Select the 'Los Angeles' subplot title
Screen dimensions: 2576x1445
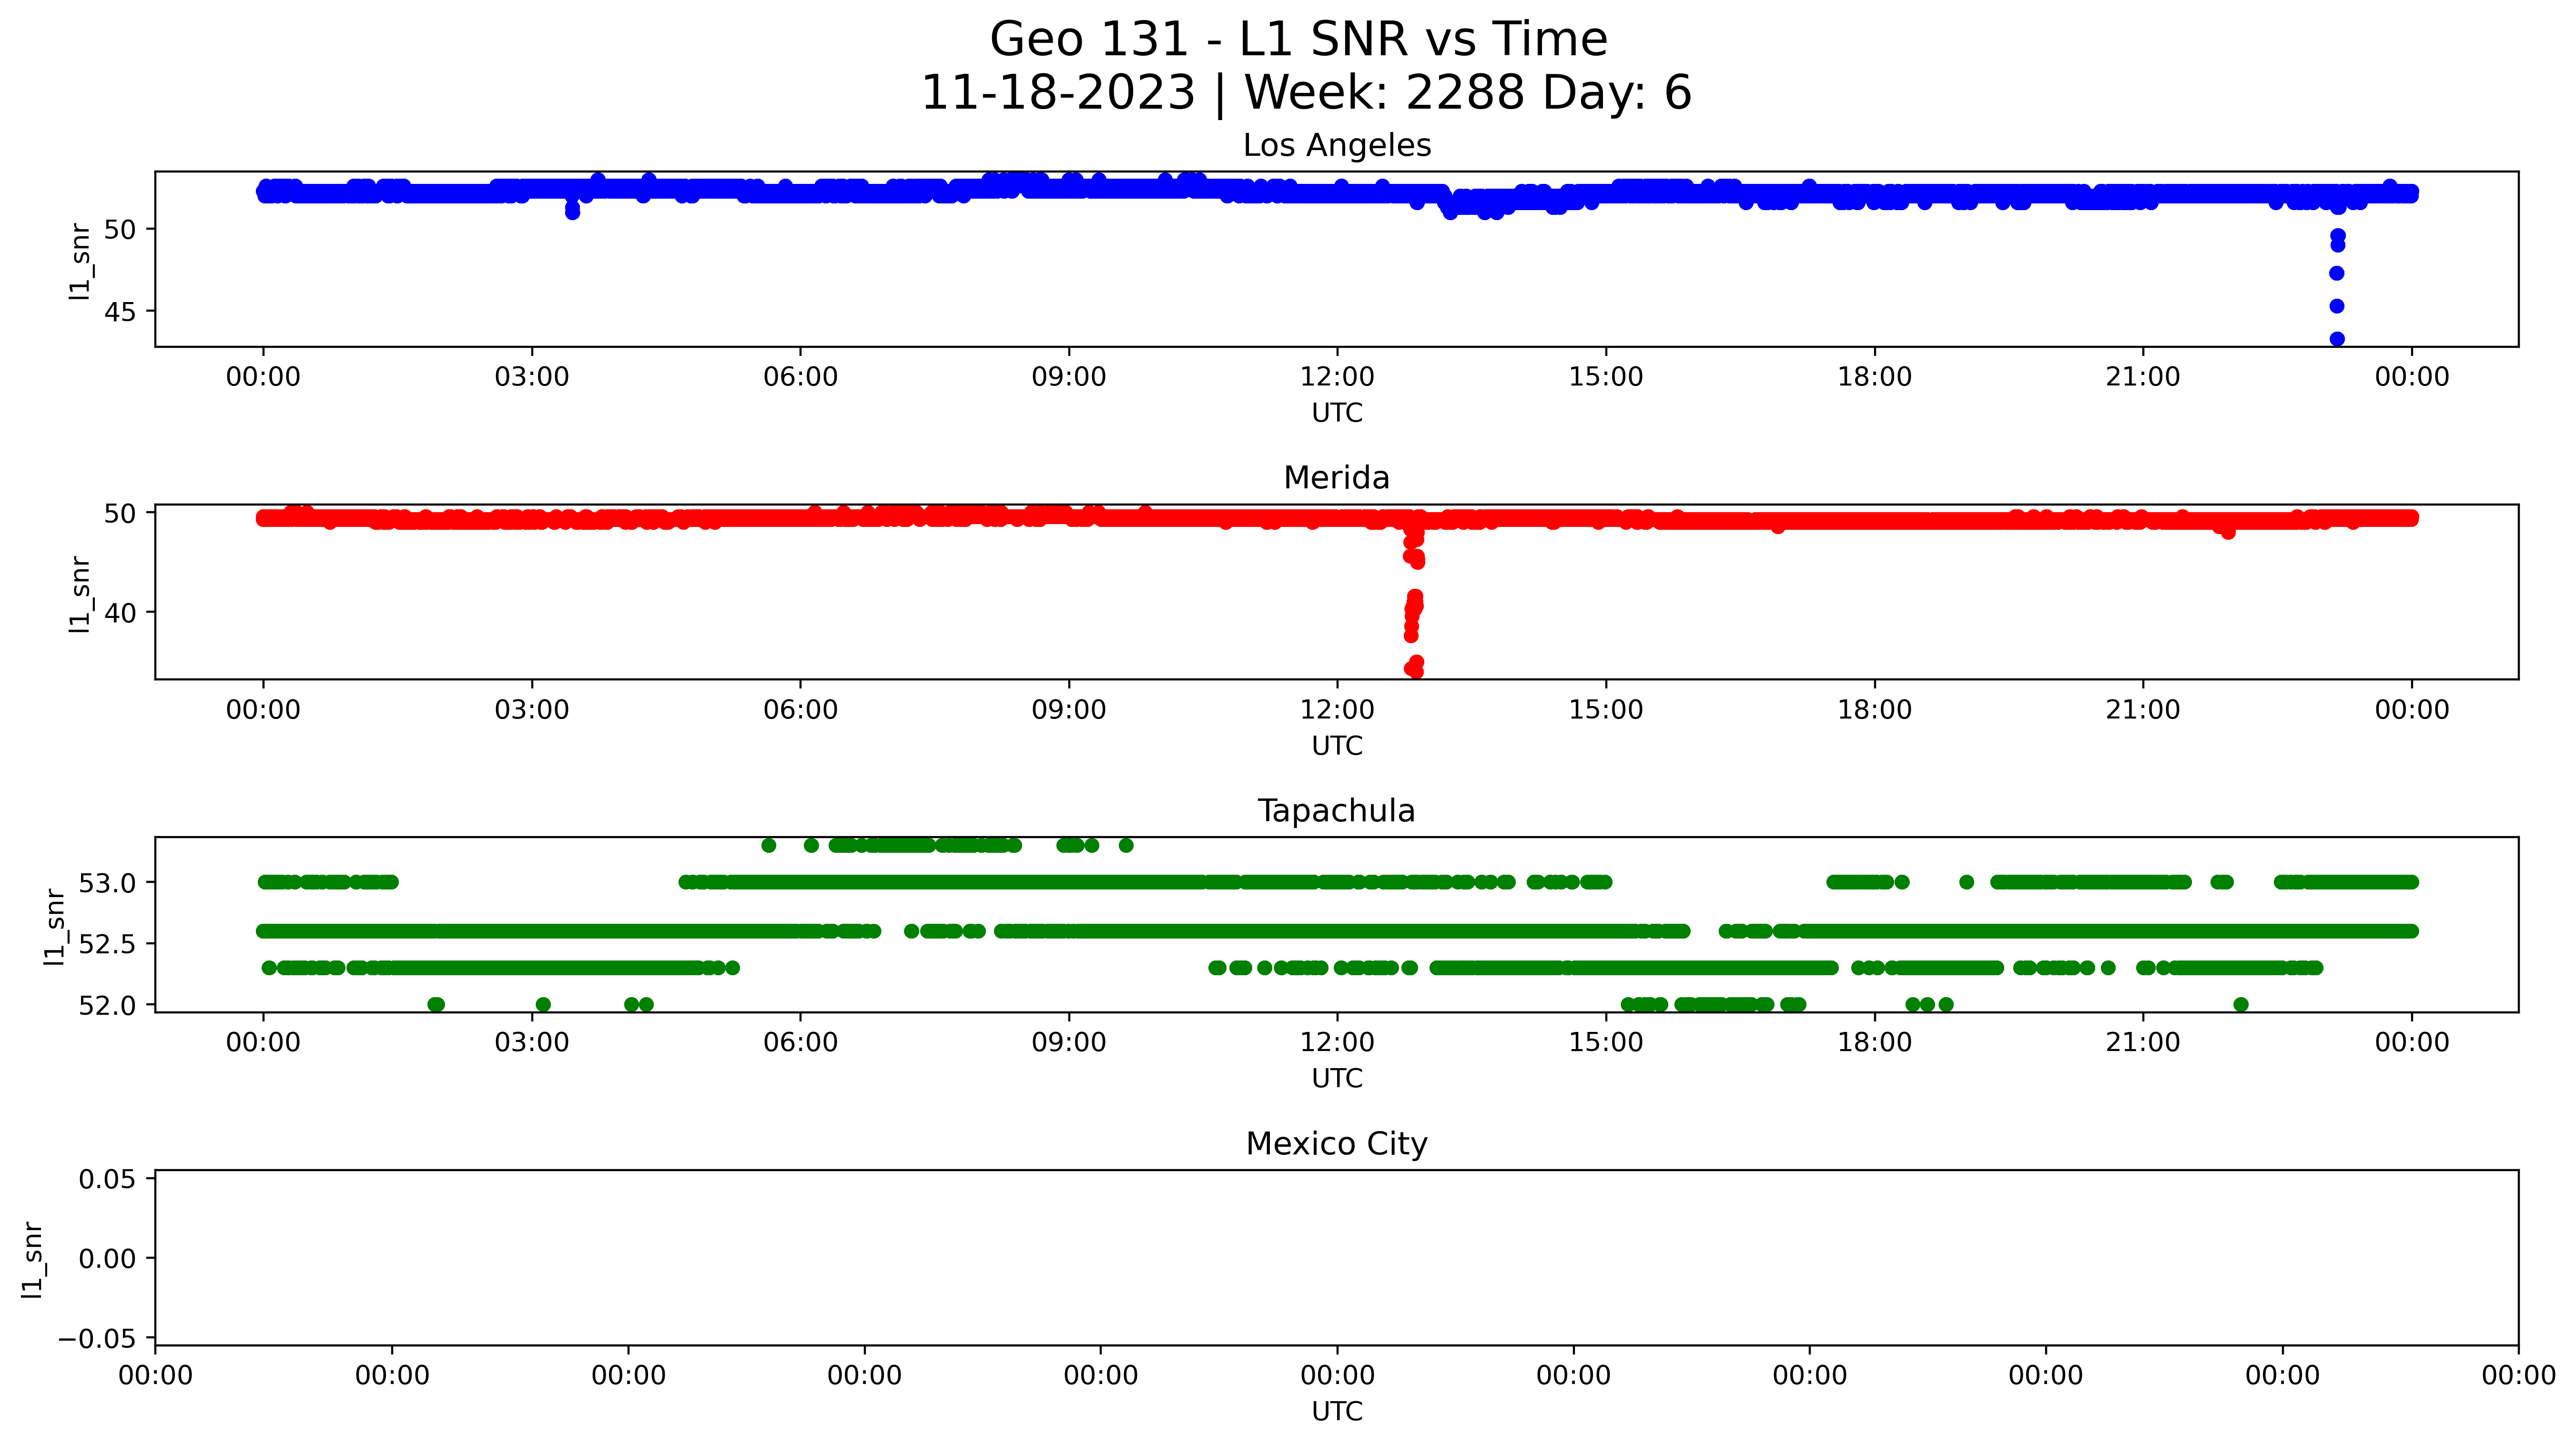(x=1337, y=146)
